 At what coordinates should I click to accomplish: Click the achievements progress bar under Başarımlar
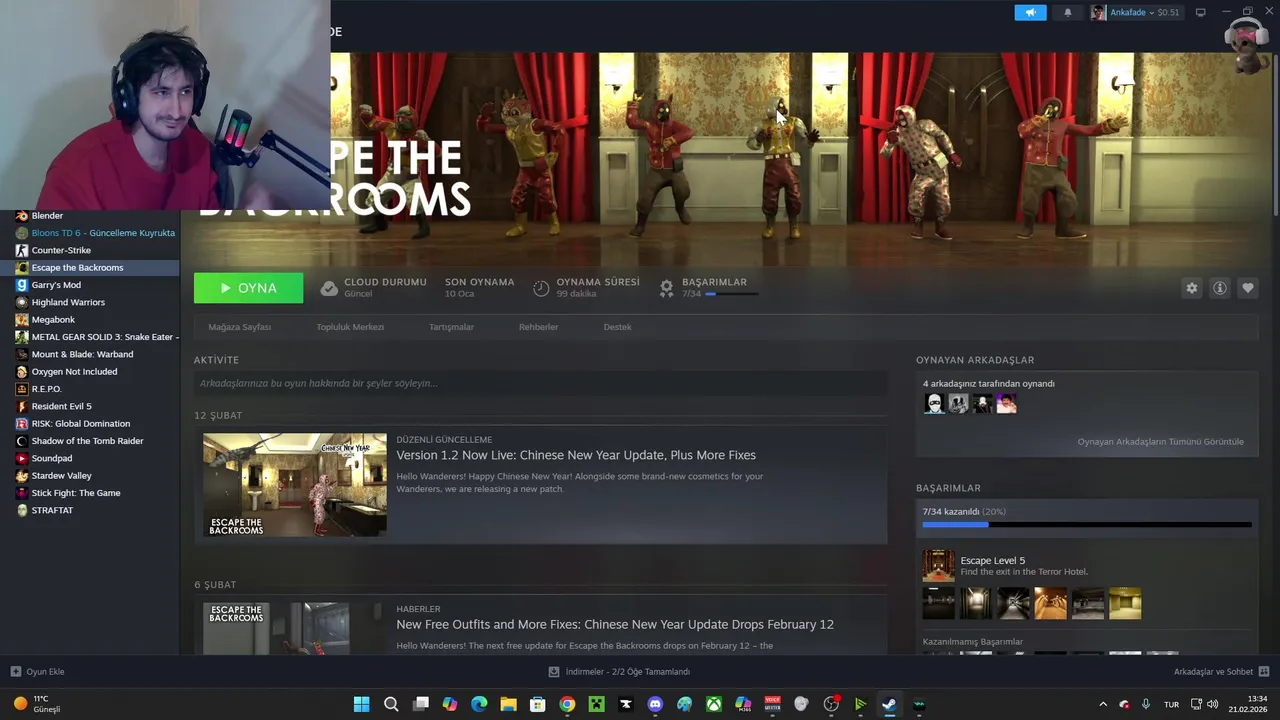[x=732, y=294]
